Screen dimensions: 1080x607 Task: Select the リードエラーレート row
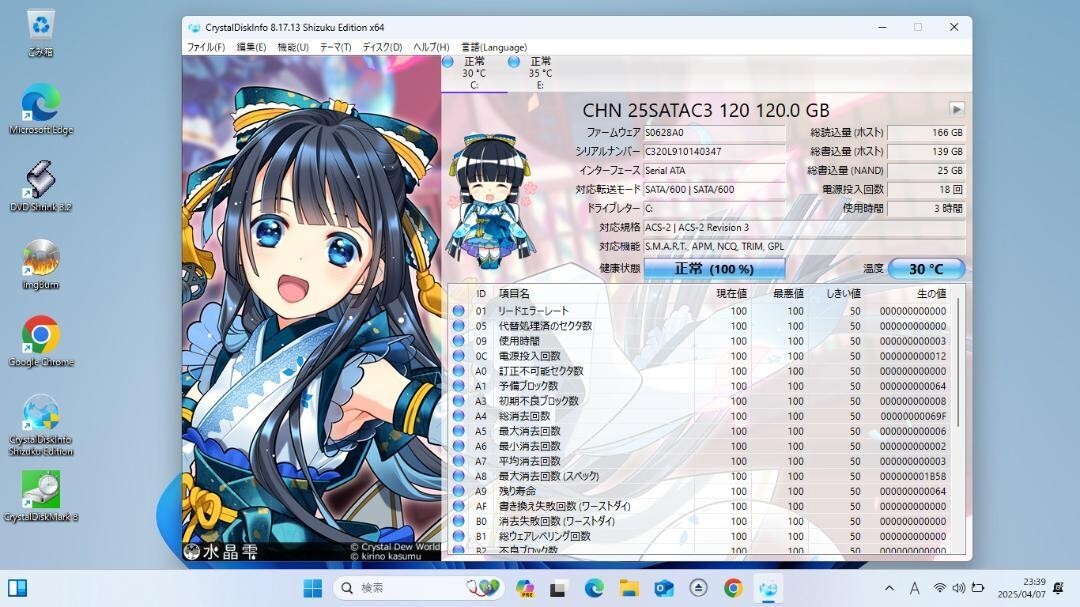point(700,311)
